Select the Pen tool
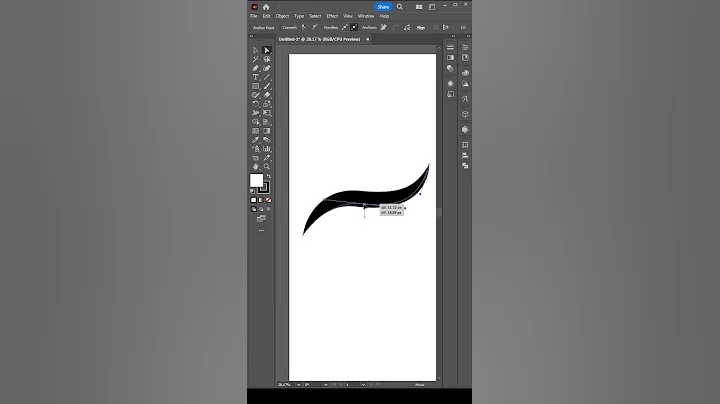Image resolution: width=720 pixels, height=404 pixels. [x=256, y=68]
